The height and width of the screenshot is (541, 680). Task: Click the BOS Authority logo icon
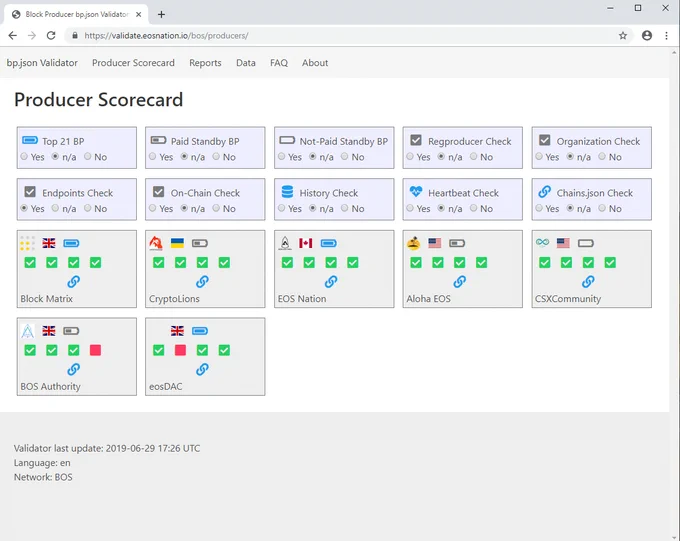tap(28, 331)
